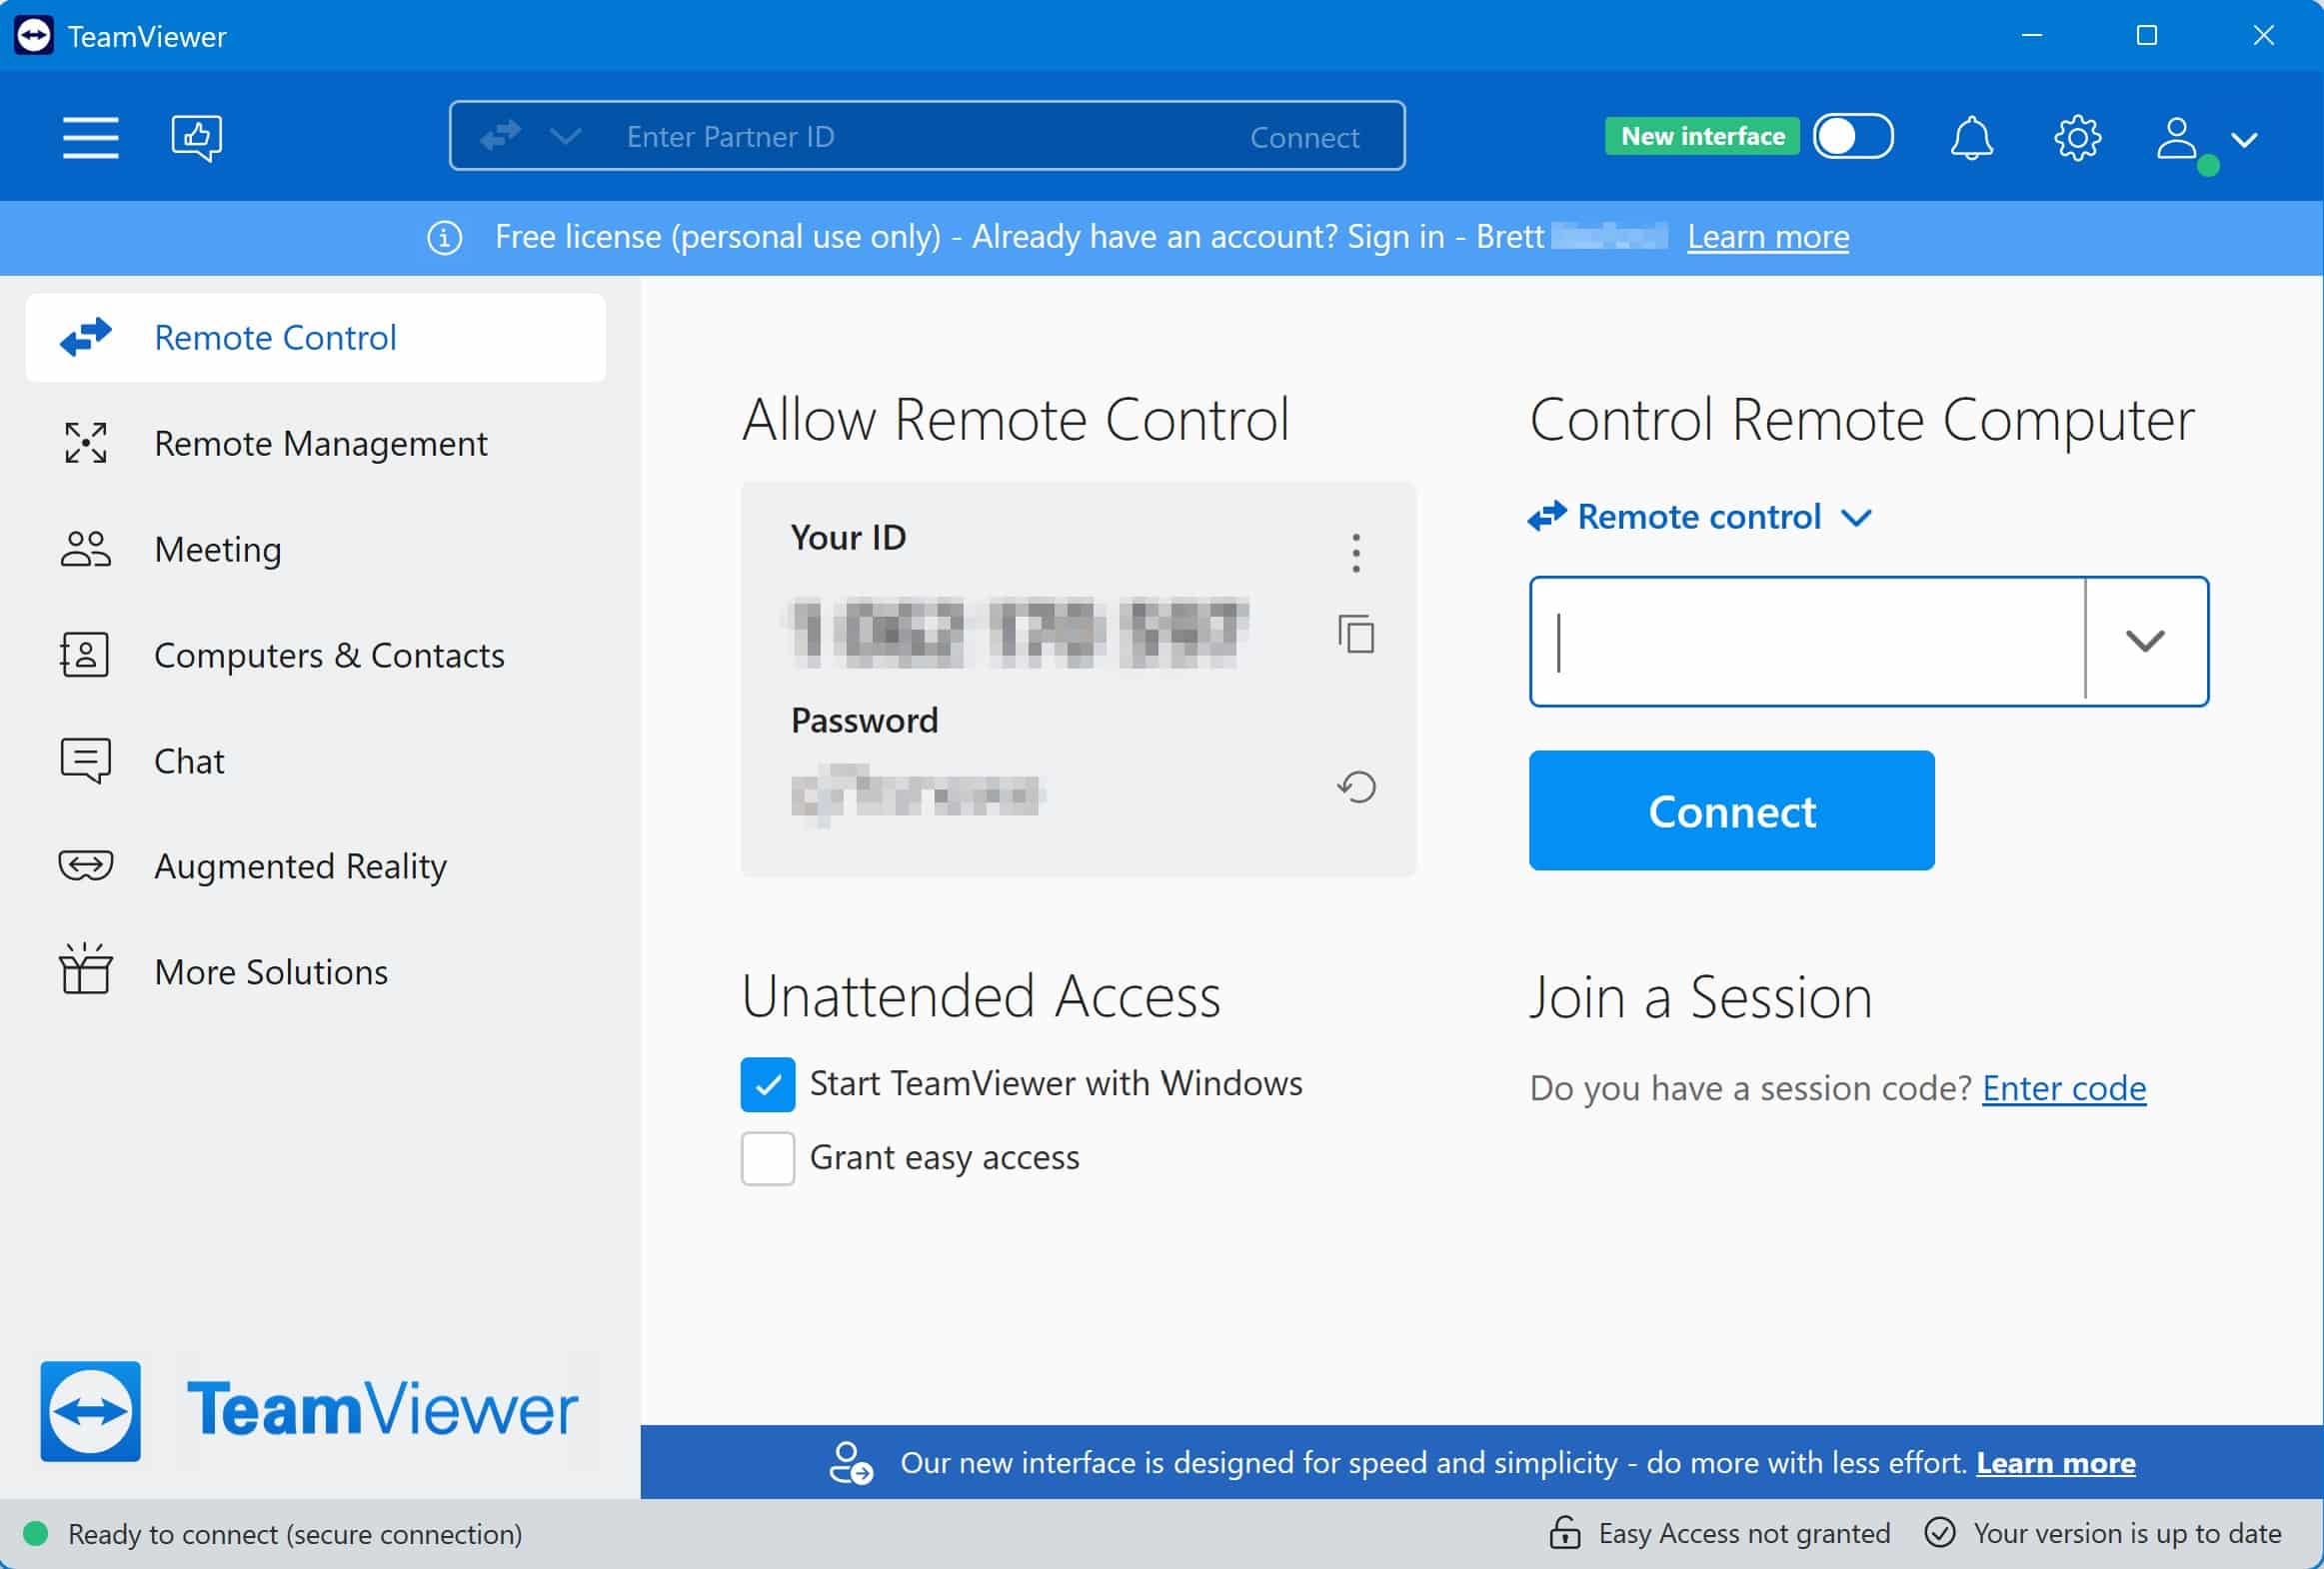2324x1569 pixels.
Task: Open the settings gear
Action: [x=2077, y=137]
